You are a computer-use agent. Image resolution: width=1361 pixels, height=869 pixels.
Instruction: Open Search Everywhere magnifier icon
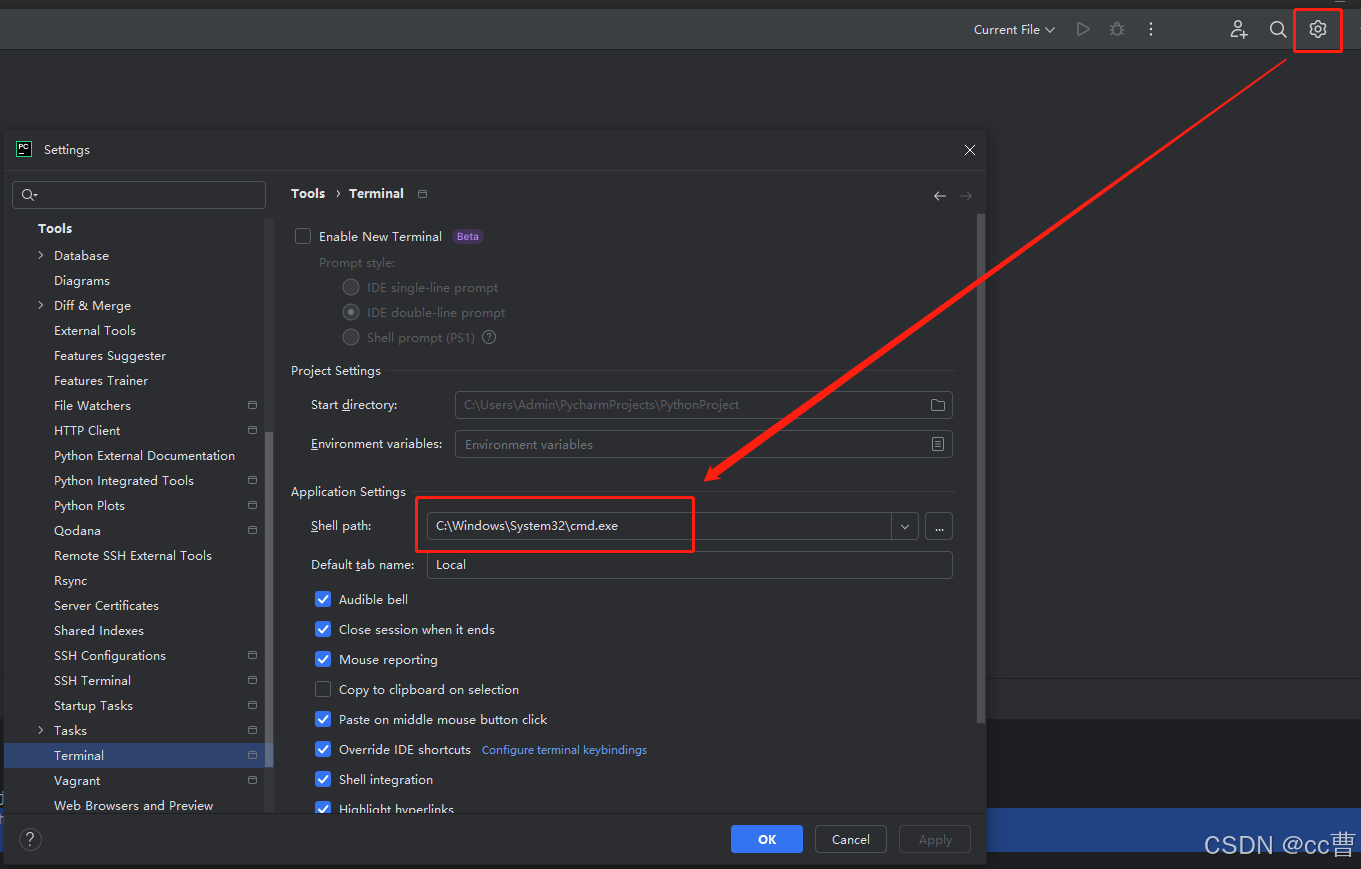[x=1278, y=29]
